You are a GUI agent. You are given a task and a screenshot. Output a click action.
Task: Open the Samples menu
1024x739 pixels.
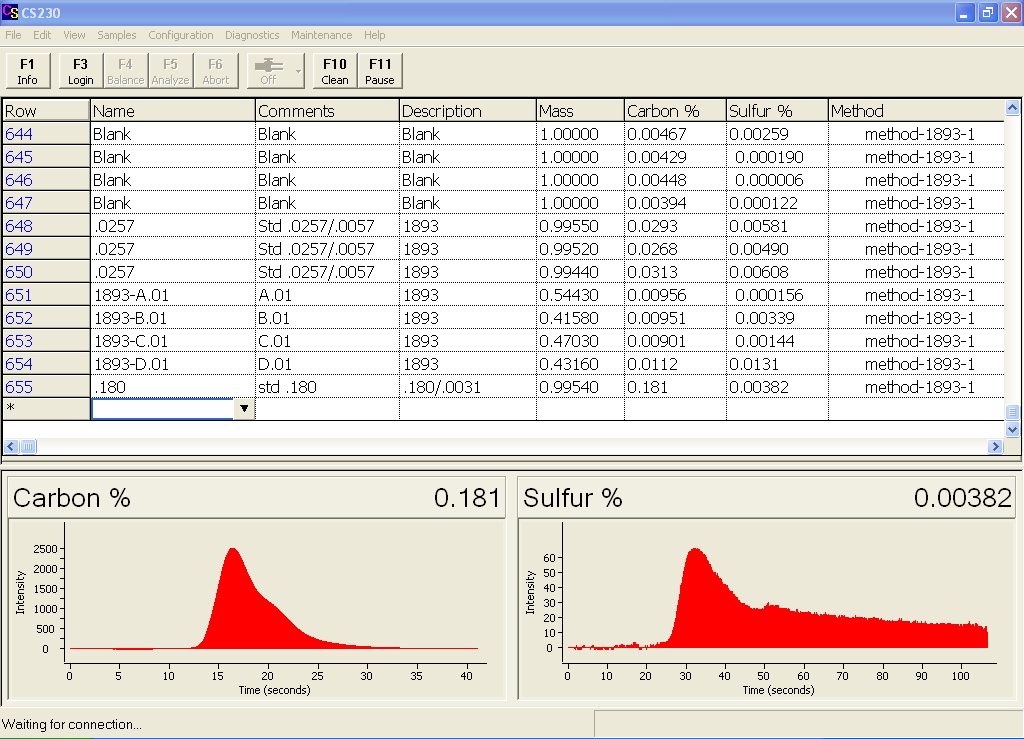pyautogui.click(x=116, y=35)
